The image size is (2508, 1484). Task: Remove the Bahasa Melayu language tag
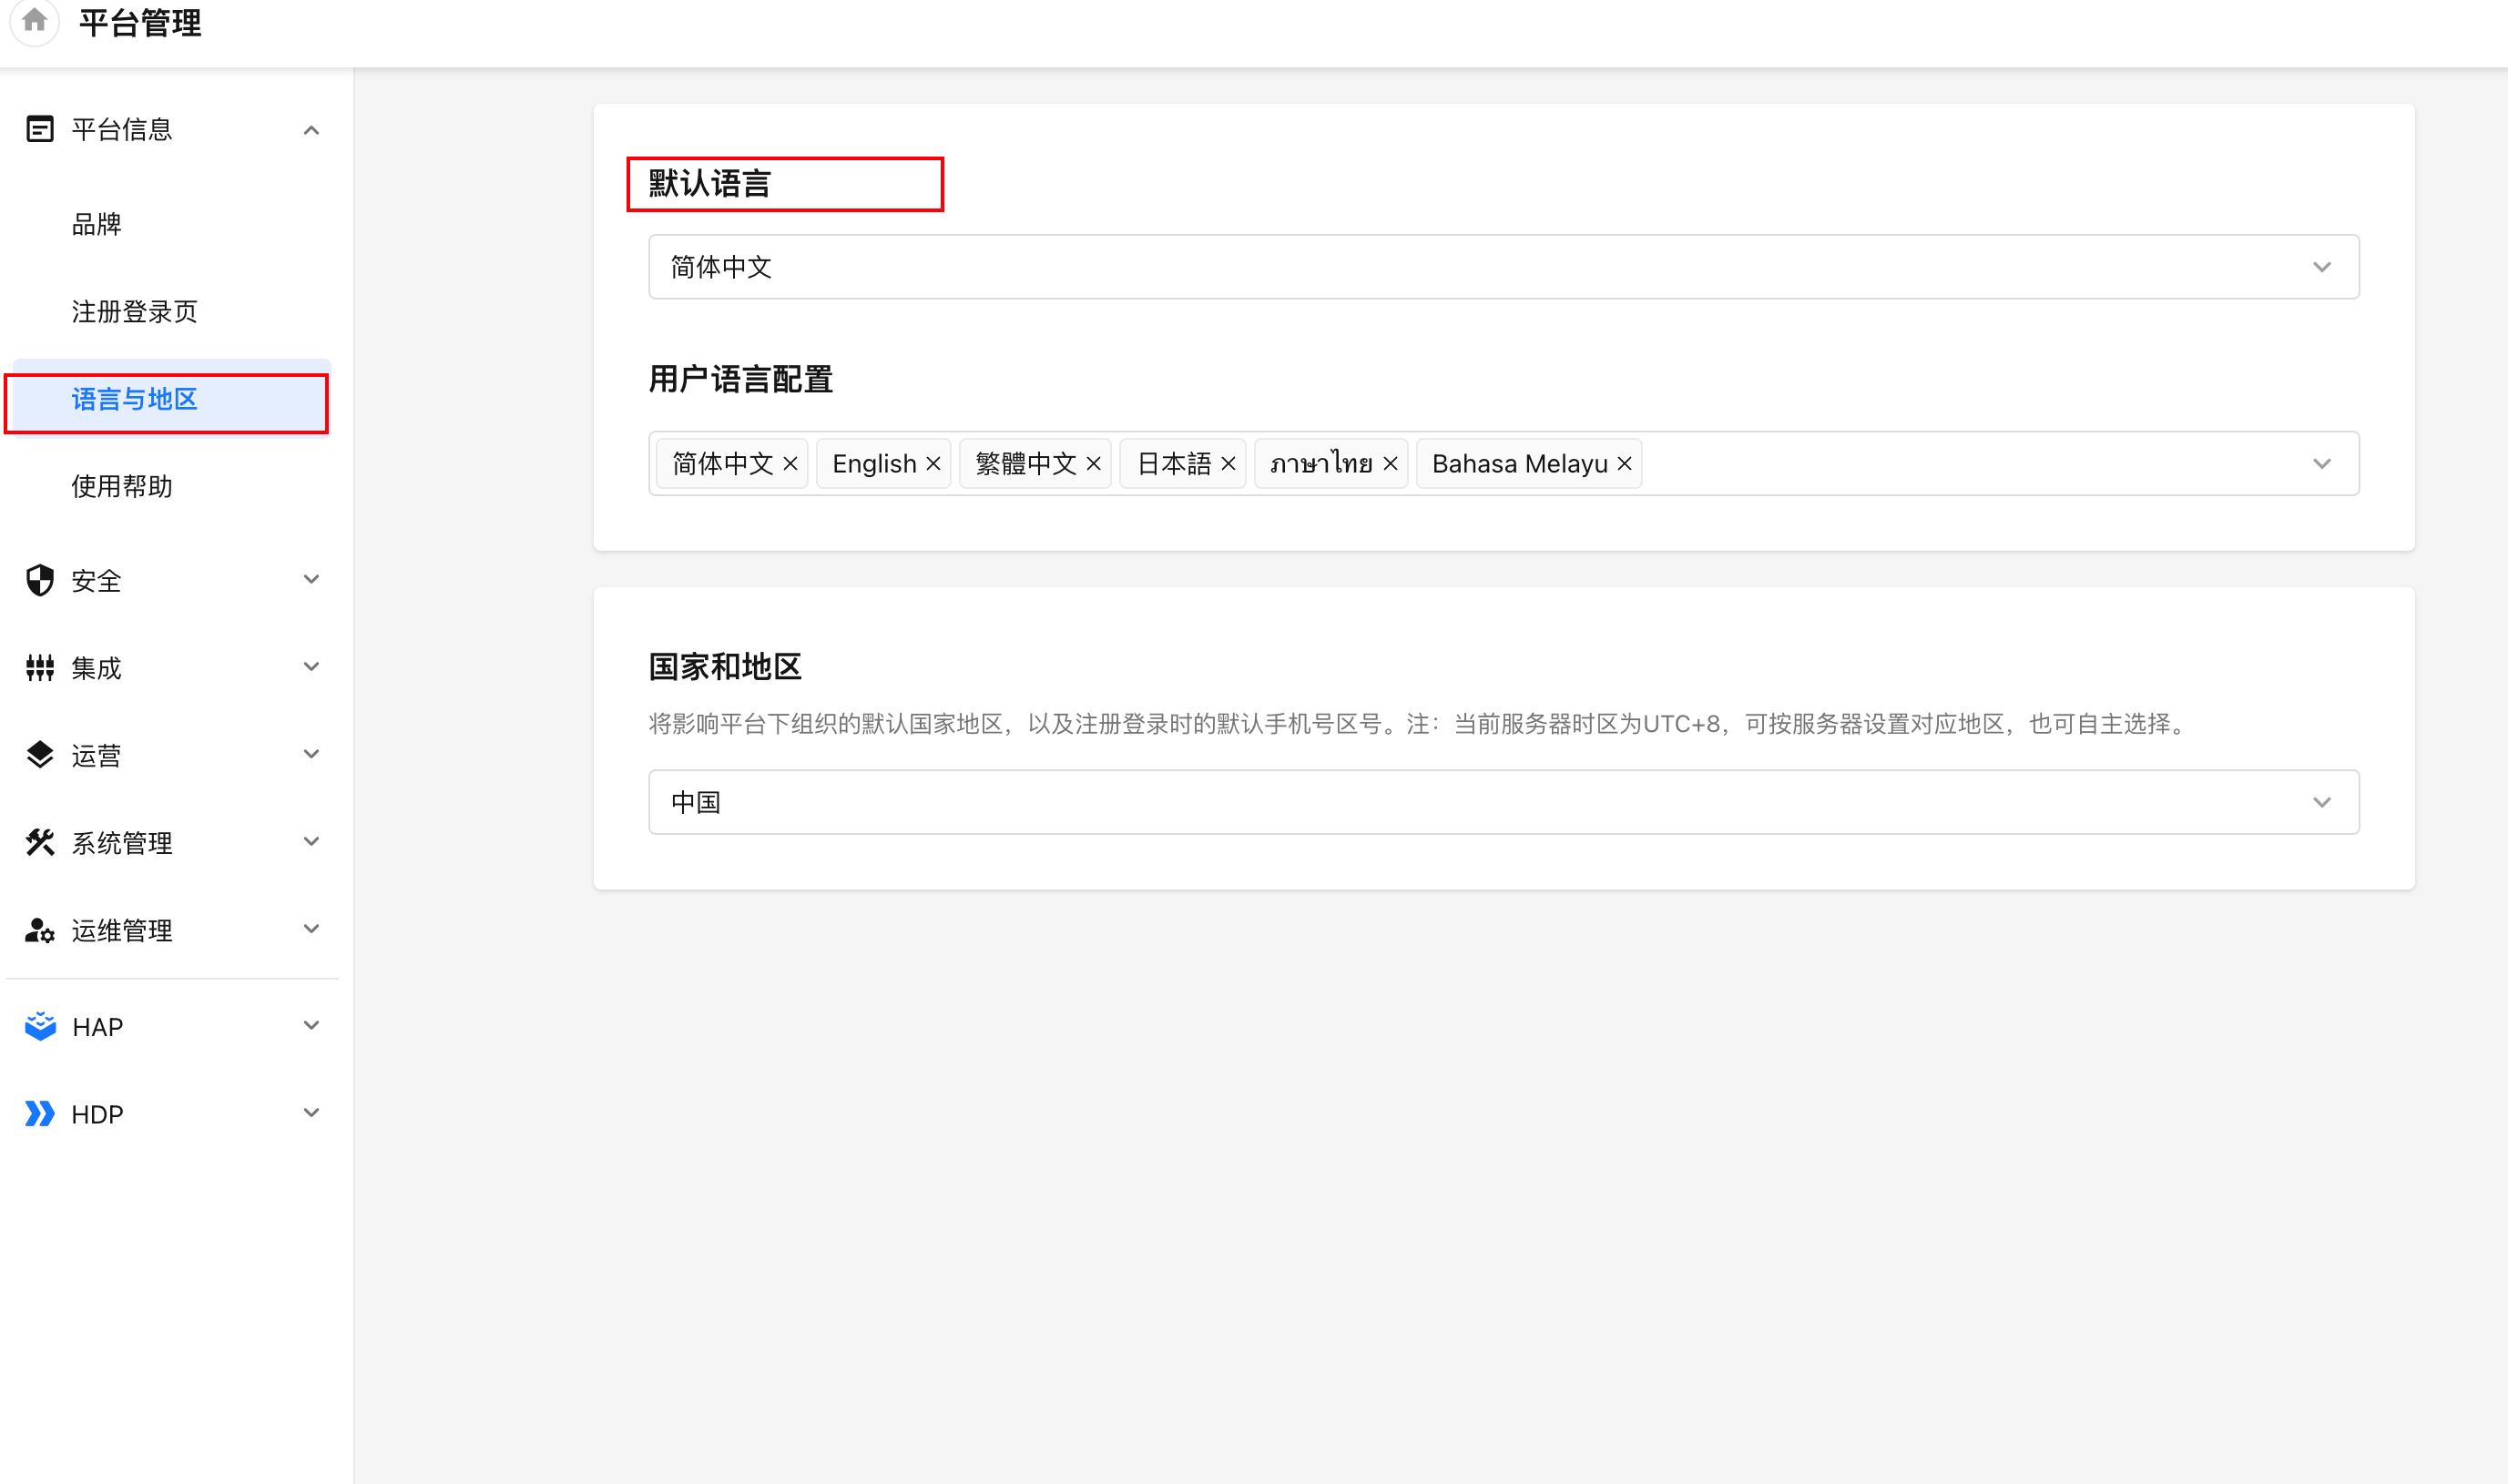coord(1624,464)
